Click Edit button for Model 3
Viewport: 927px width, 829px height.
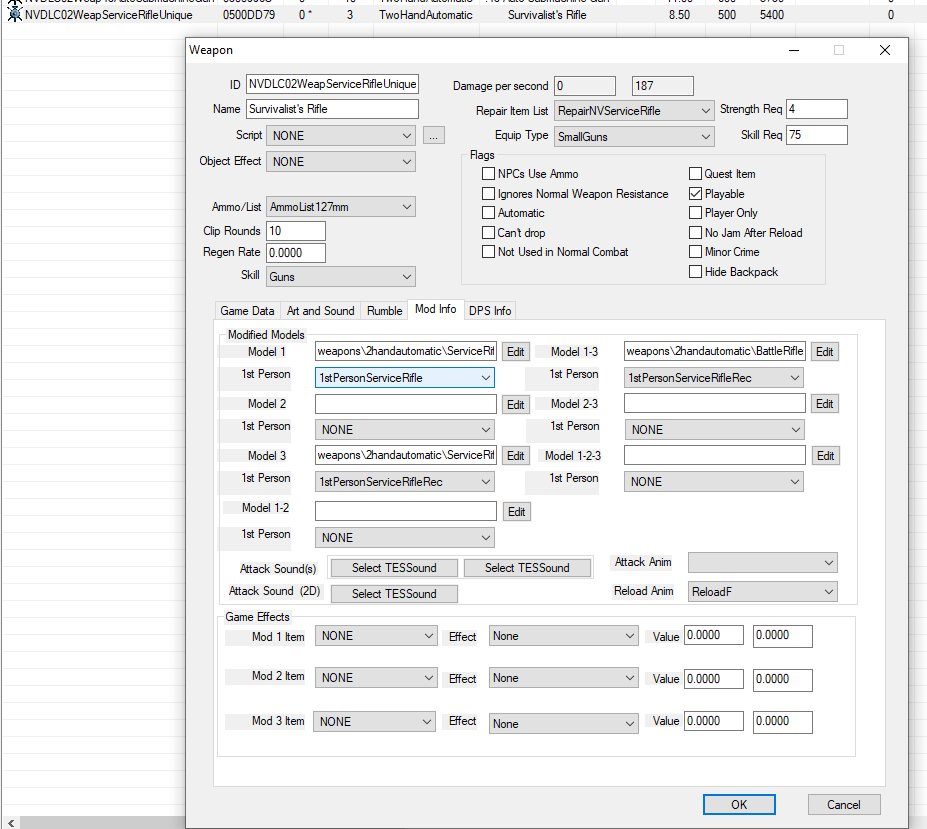click(x=516, y=456)
